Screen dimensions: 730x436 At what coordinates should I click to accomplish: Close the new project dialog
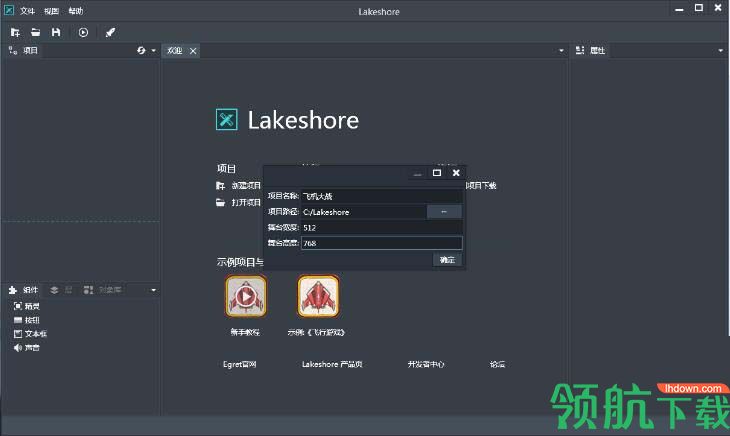(x=456, y=173)
